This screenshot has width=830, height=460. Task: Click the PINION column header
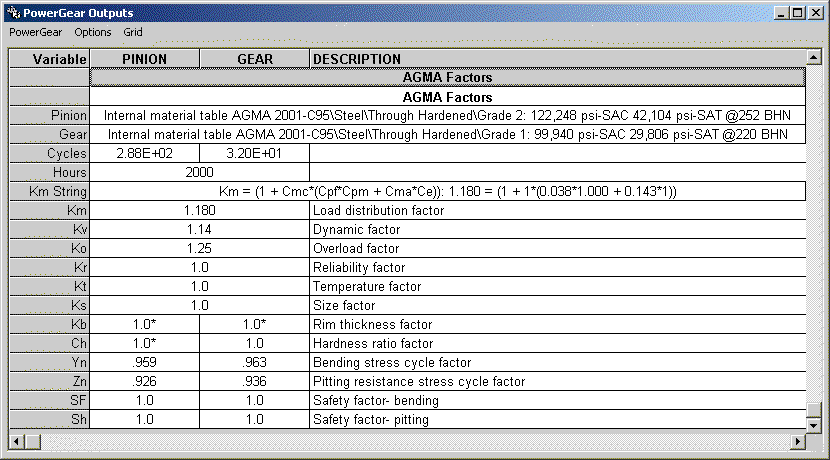pos(145,59)
